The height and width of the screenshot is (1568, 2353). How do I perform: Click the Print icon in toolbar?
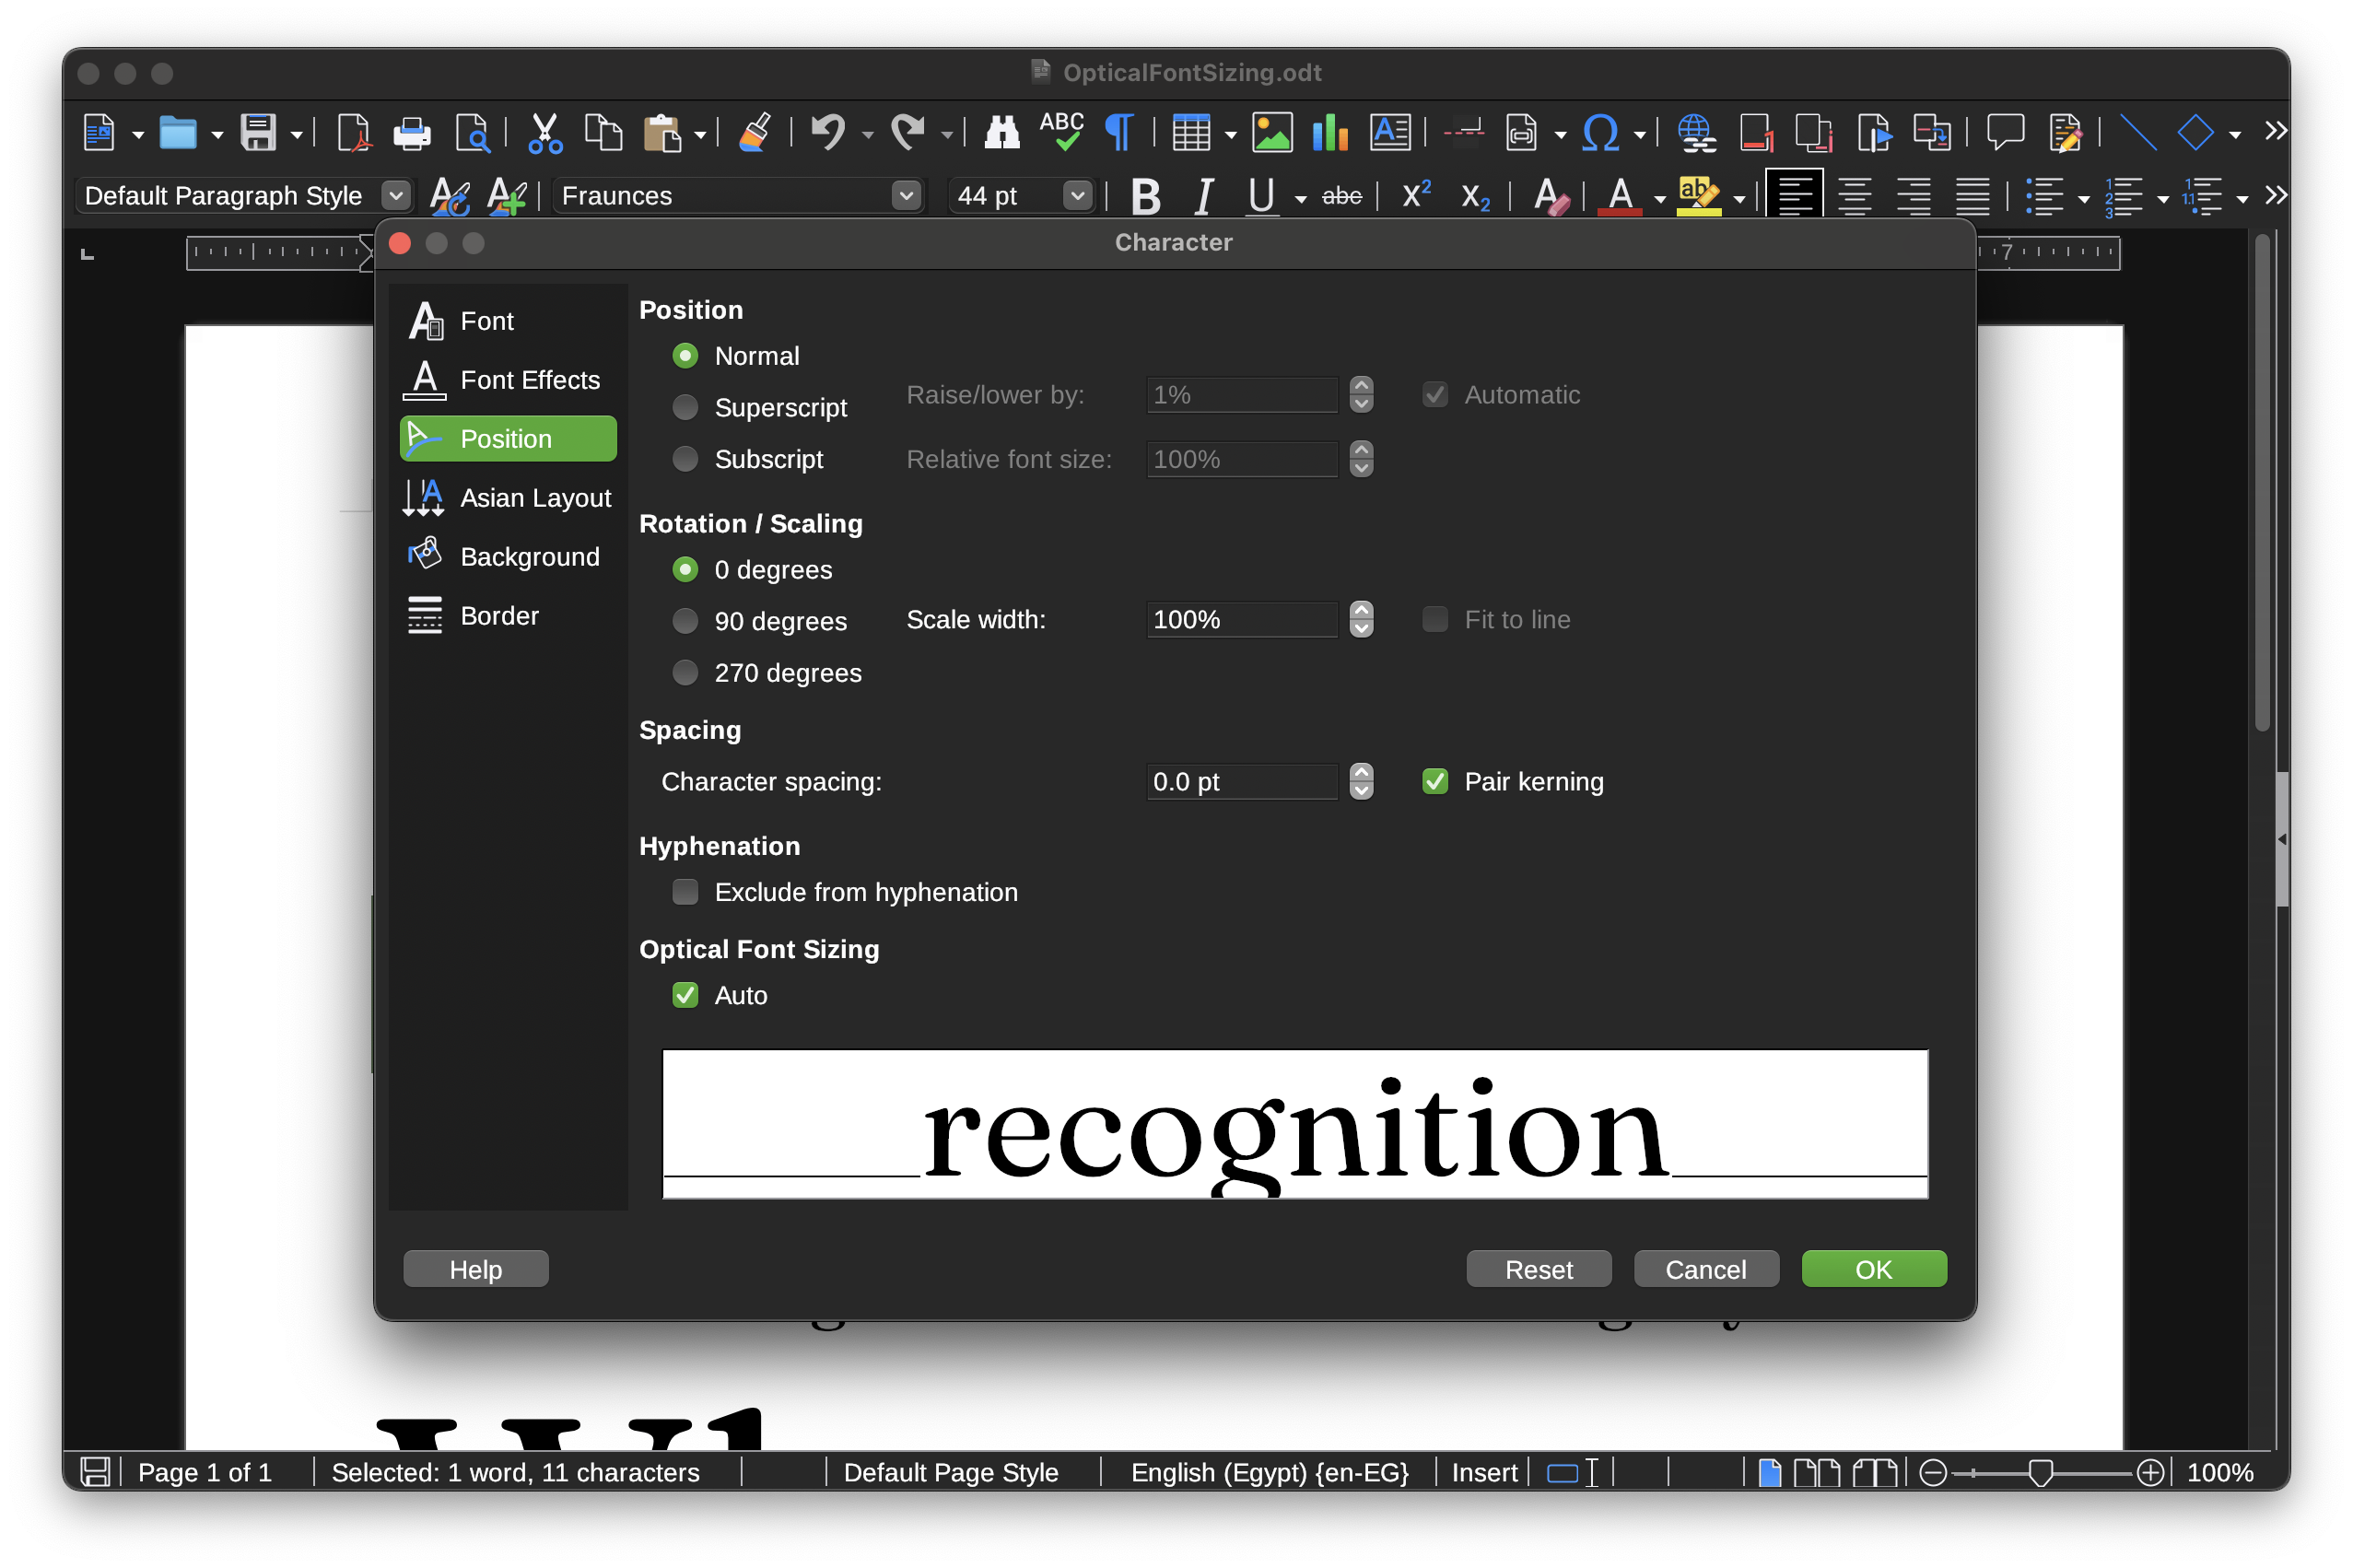[x=411, y=133]
